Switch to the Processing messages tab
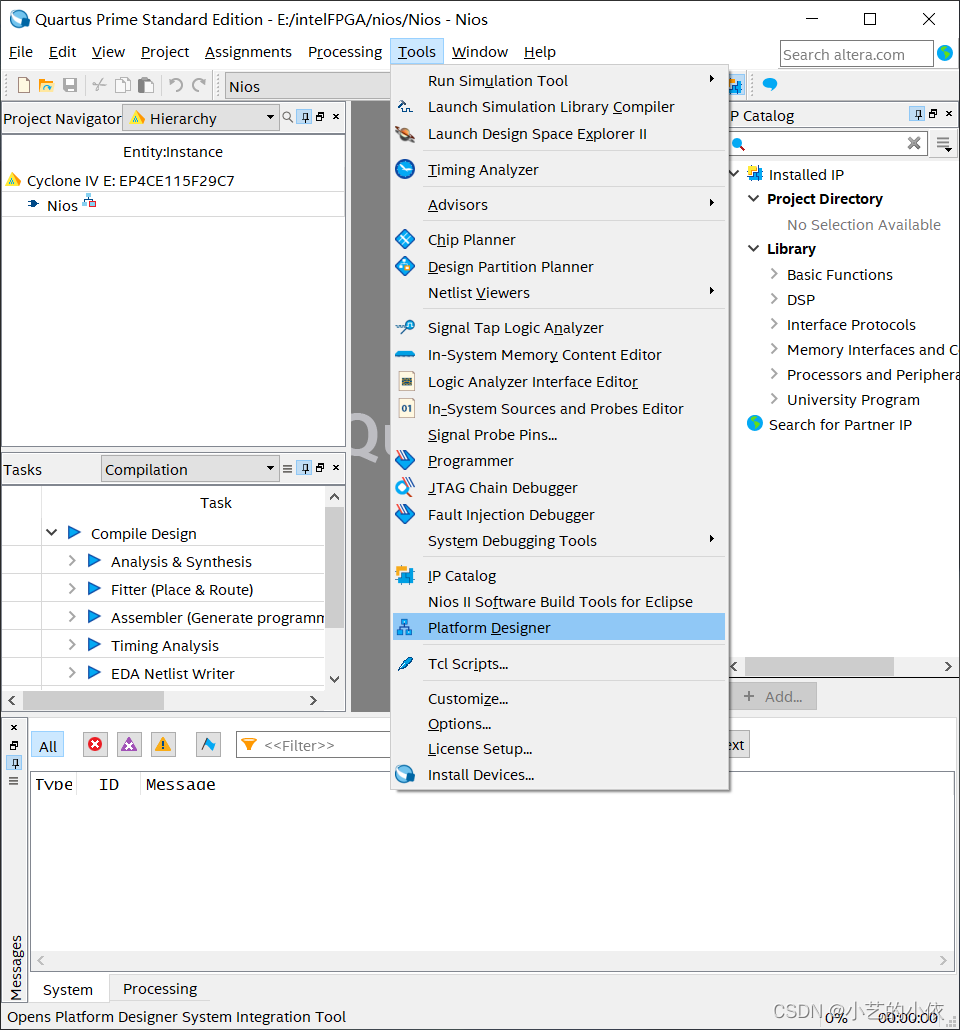The height and width of the screenshot is (1030, 960). pos(160,989)
